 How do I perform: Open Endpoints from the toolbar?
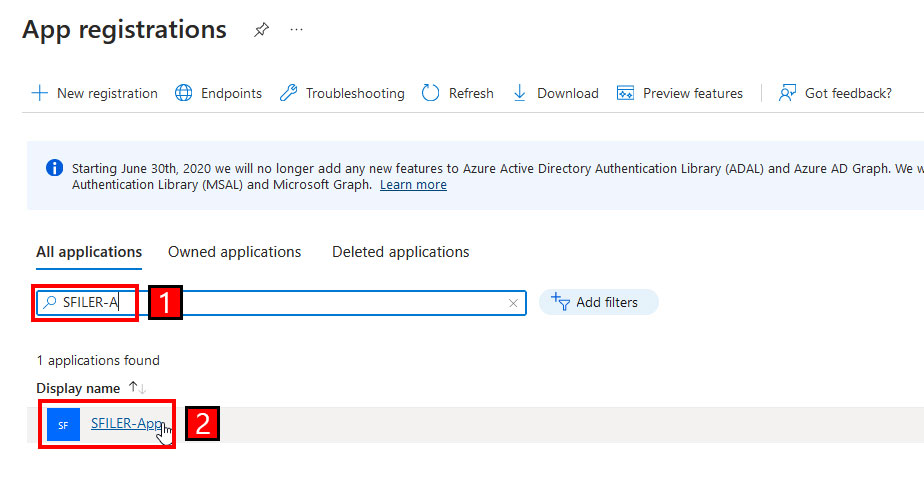tap(231, 93)
